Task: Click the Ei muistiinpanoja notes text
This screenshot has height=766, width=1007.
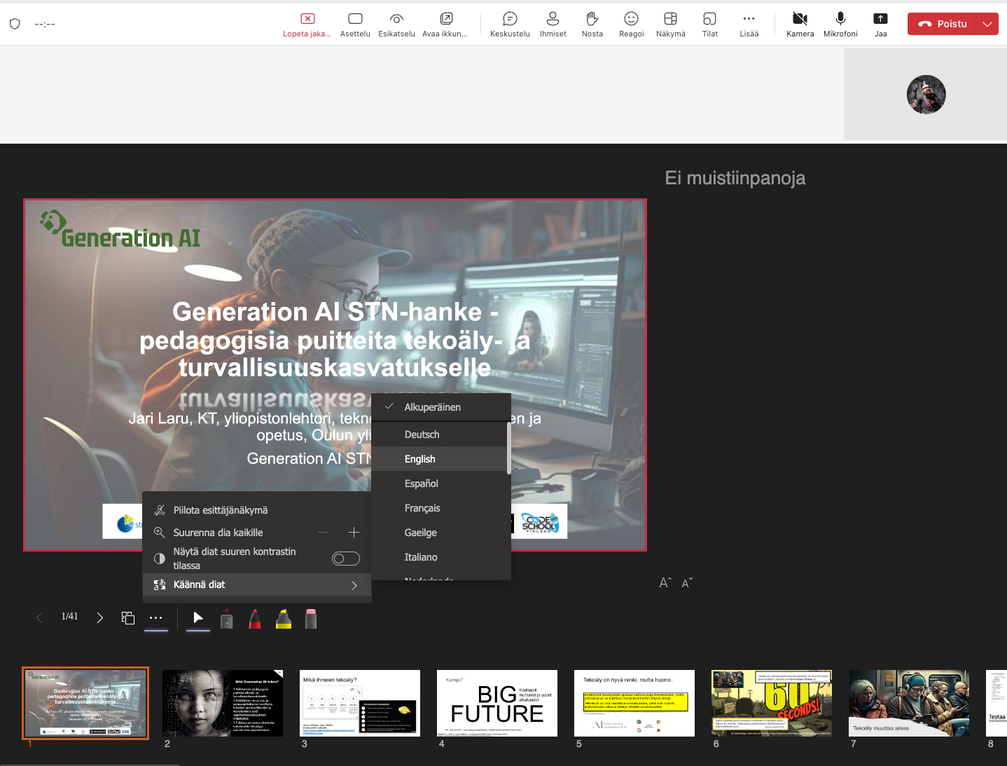Action: (735, 178)
